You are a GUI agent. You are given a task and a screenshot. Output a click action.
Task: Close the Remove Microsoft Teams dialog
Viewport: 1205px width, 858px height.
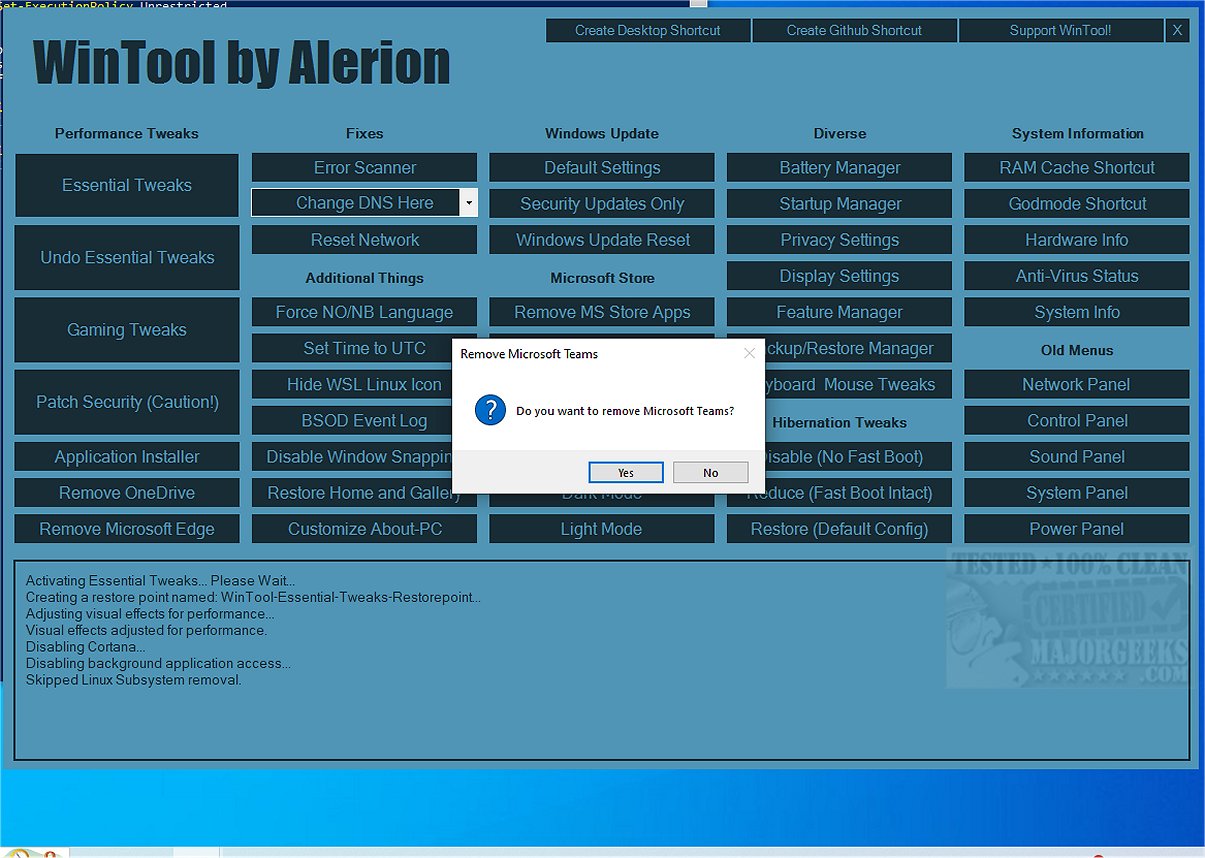tap(749, 353)
